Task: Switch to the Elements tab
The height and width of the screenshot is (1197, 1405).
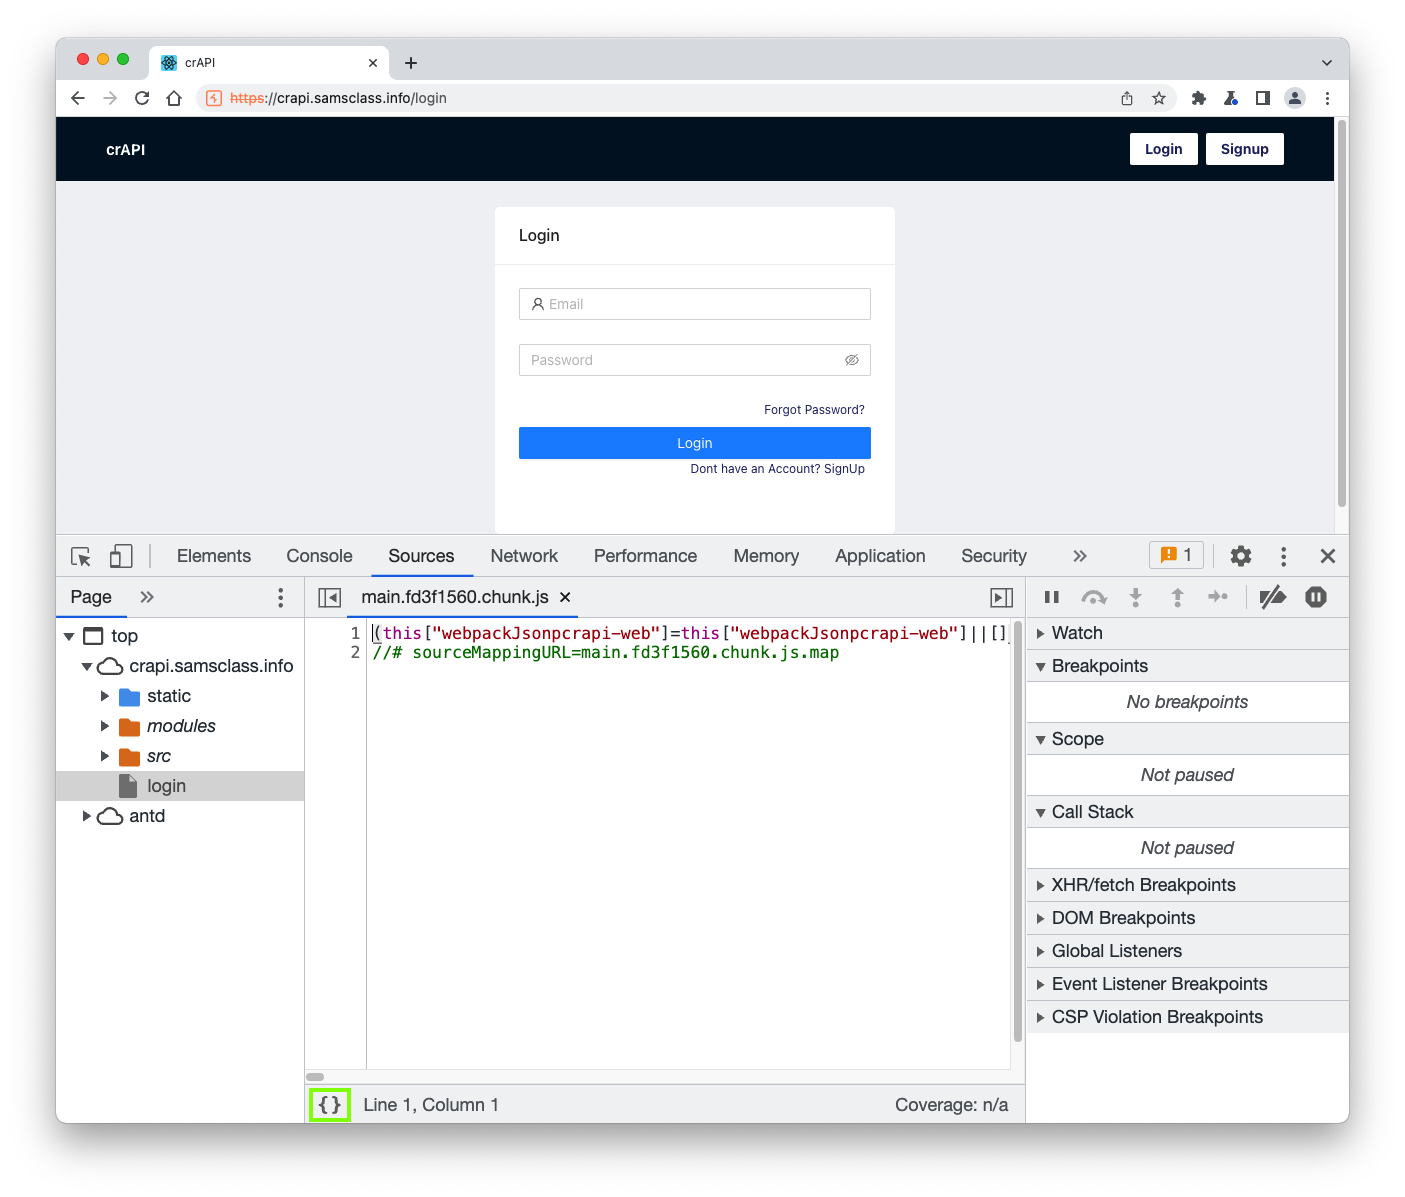Action: (214, 556)
